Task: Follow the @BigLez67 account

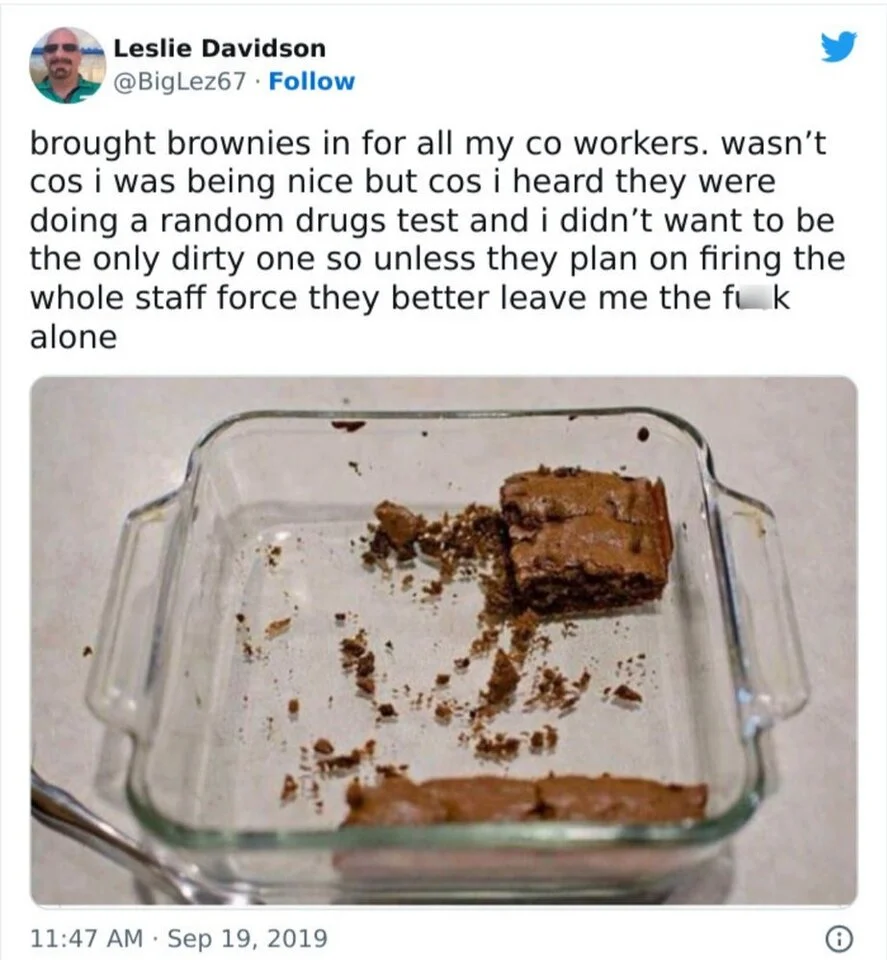Action: [x=312, y=81]
